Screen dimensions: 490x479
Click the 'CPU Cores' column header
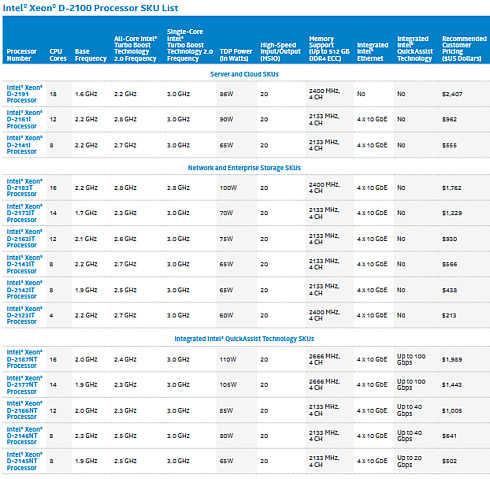tap(58, 55)
